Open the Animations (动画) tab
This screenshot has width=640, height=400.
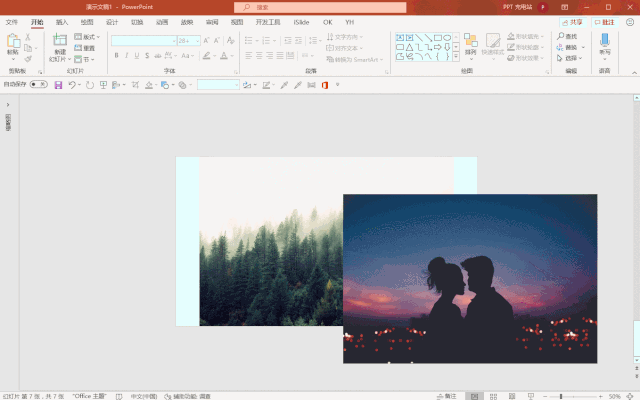click(x=161, y=21)
